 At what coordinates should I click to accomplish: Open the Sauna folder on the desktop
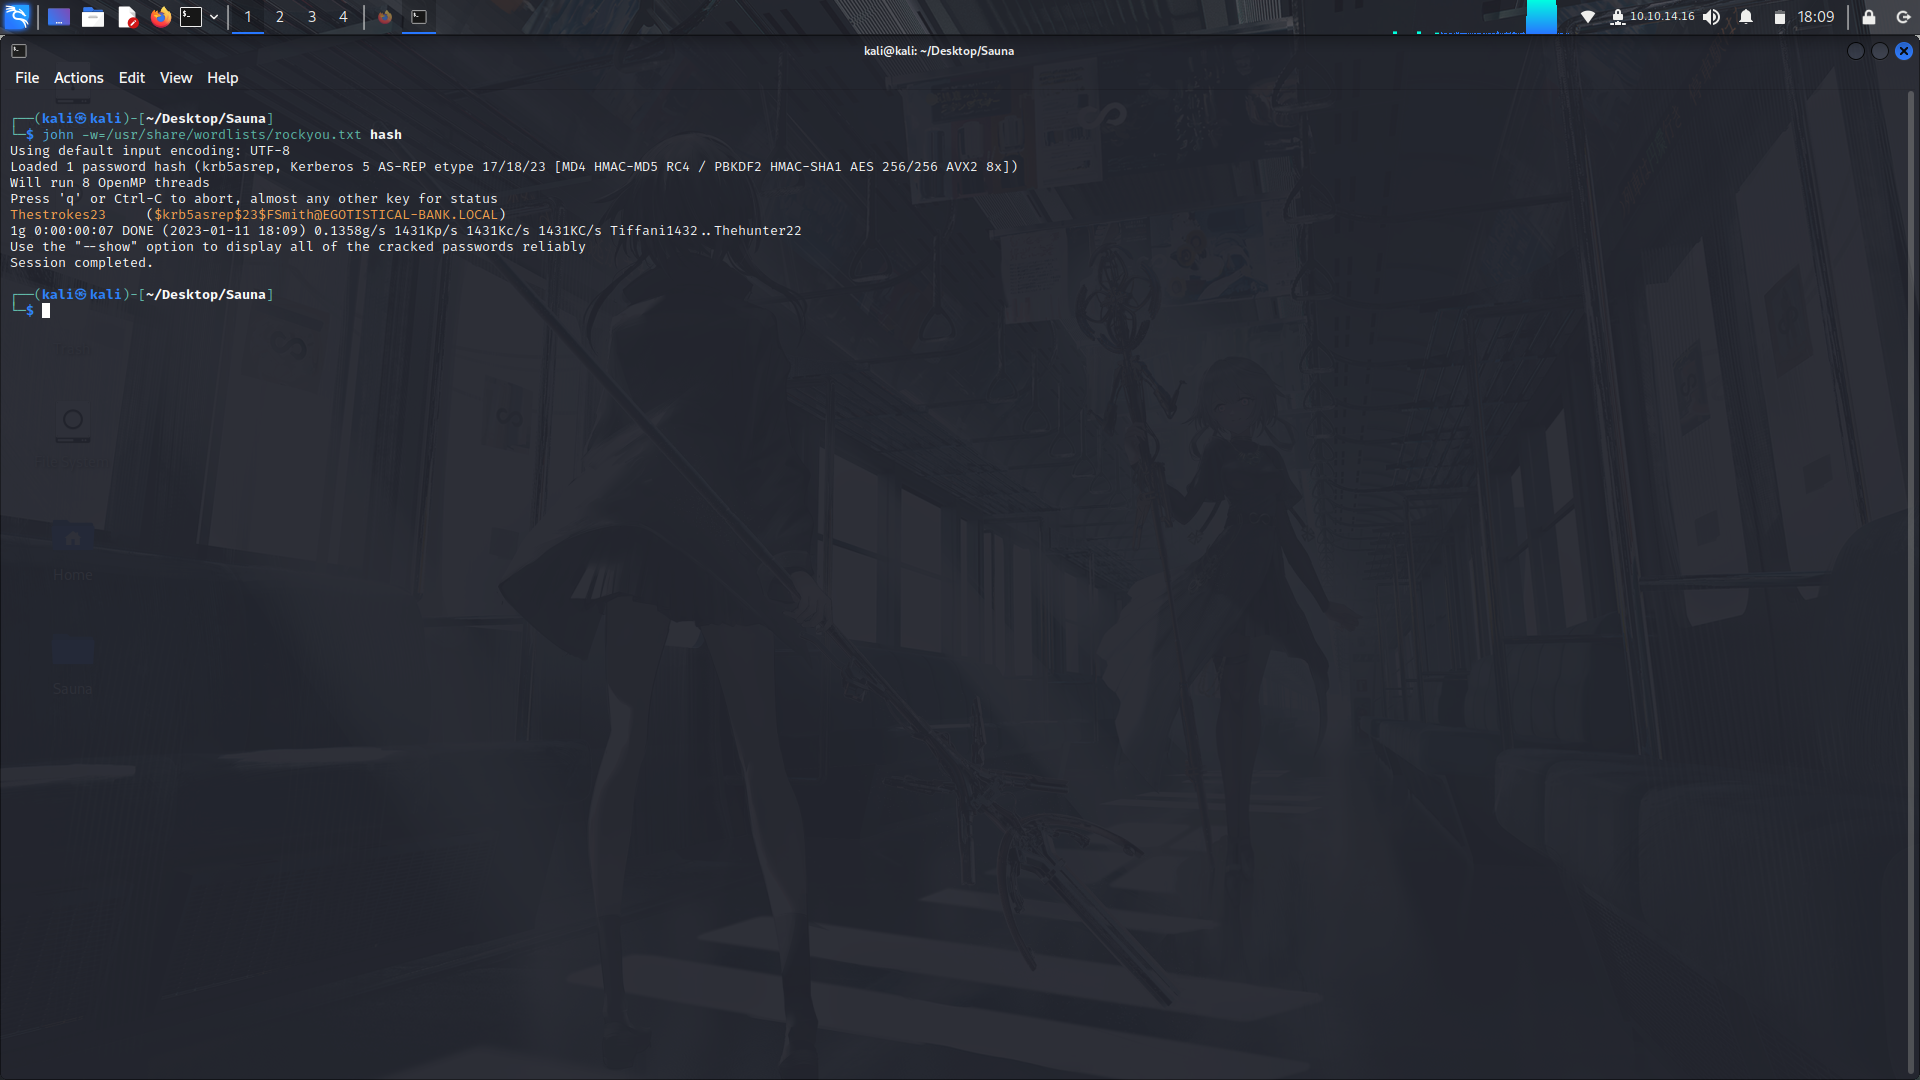(x=72, y=652)
